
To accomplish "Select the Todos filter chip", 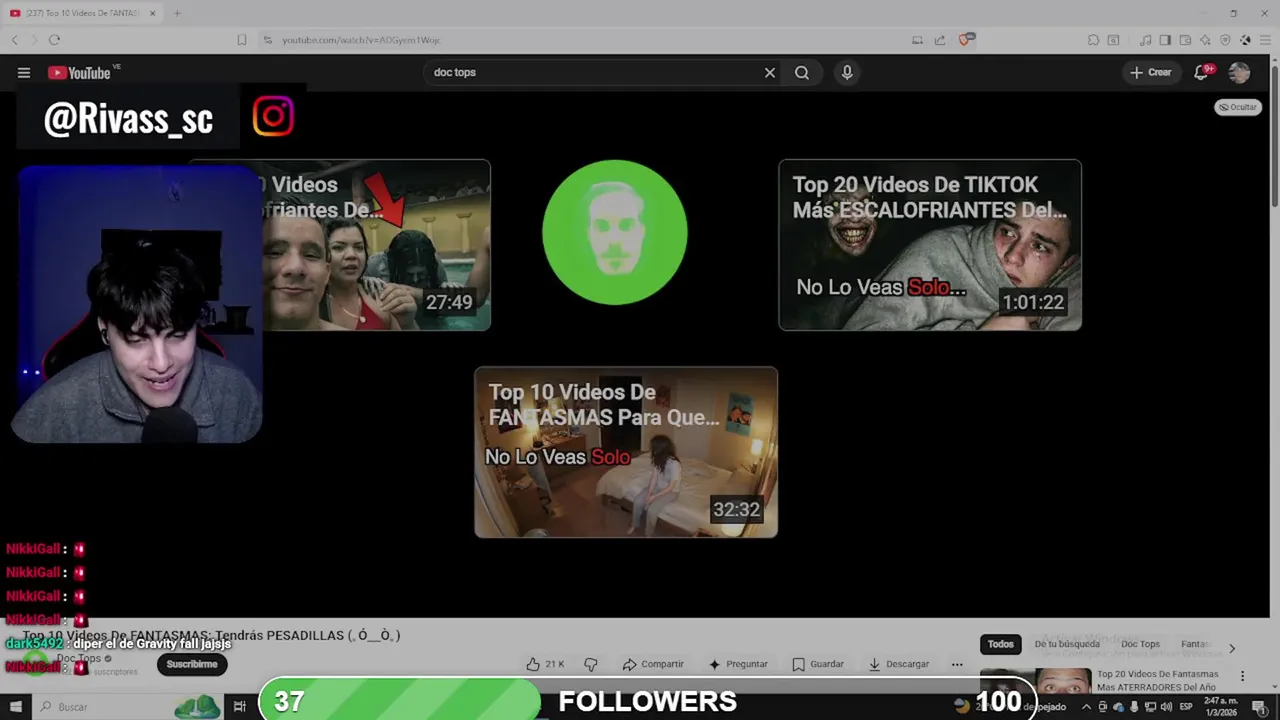I will pos(1001,644).
